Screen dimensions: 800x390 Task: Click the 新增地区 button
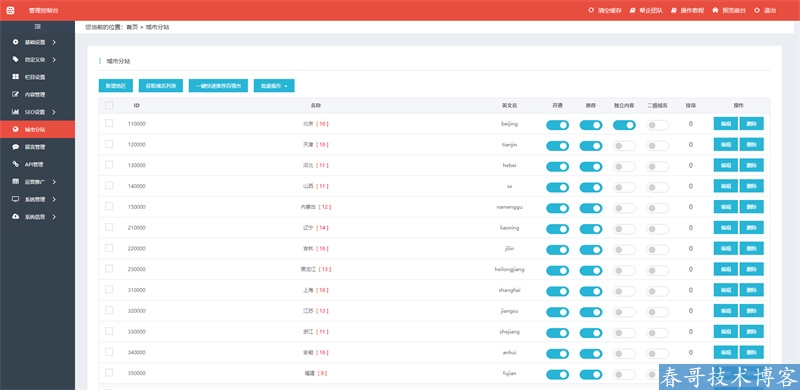(x=116, y=86)
